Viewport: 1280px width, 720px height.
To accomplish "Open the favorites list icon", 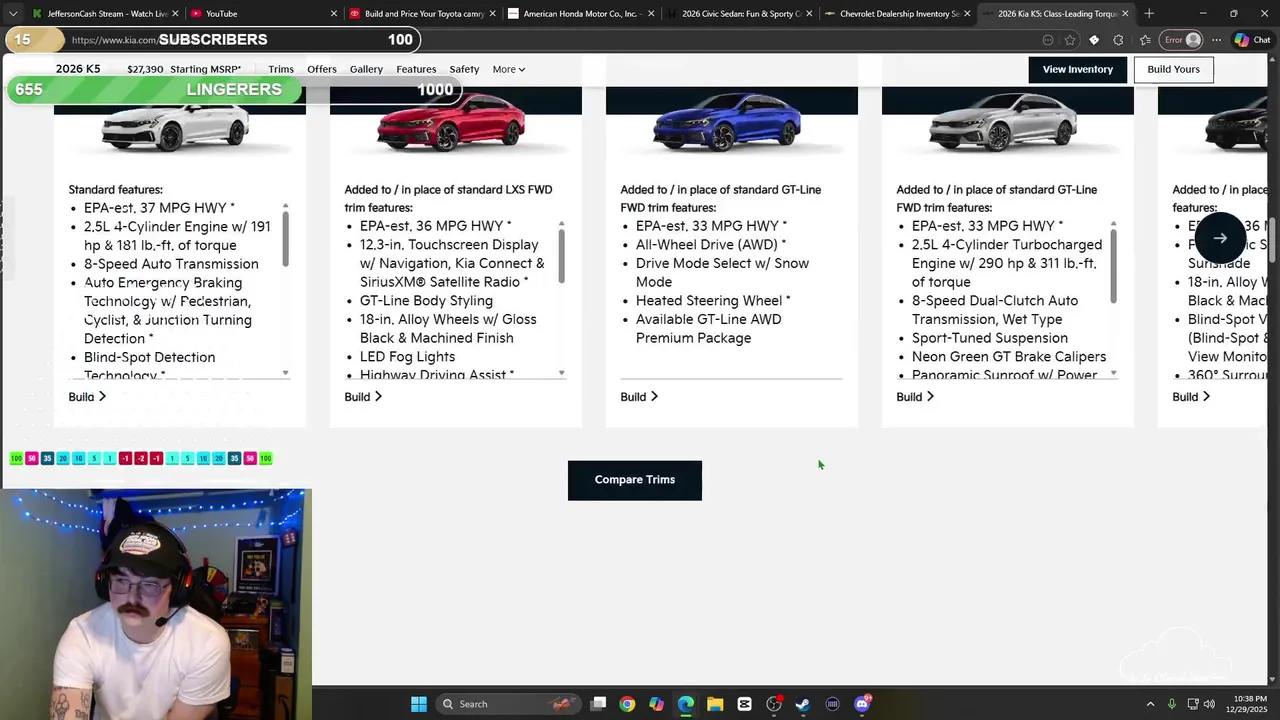I will (x=1145, y=40).
